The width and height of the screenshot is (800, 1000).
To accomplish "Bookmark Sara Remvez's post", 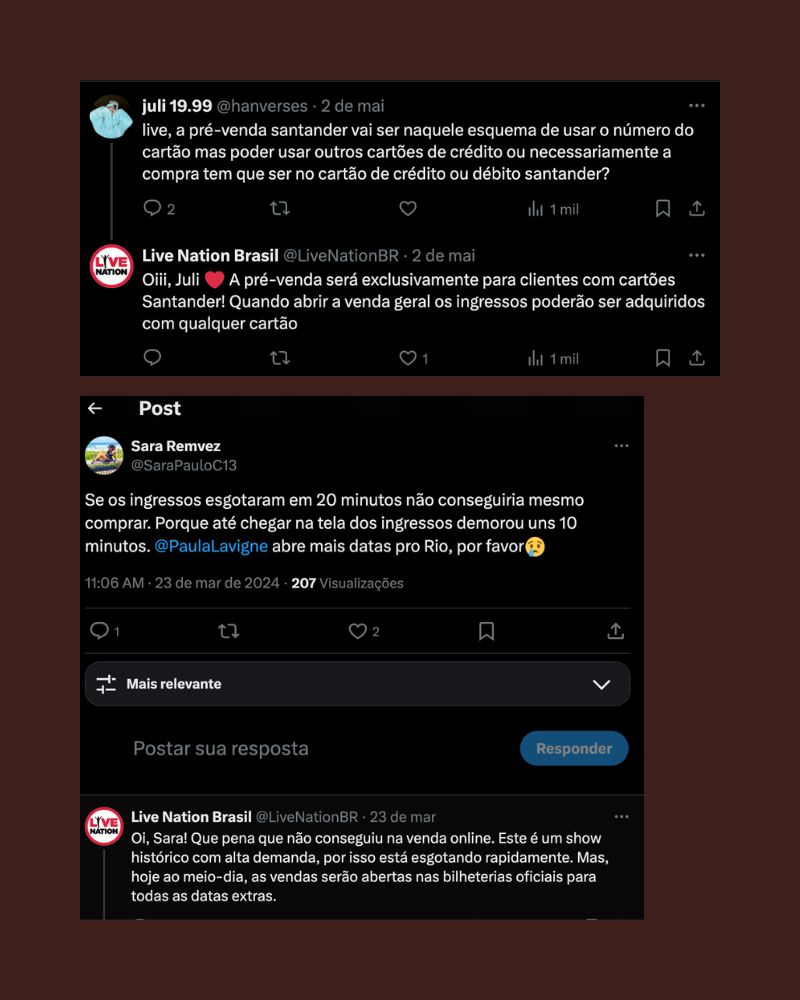I will pos(486,631).
